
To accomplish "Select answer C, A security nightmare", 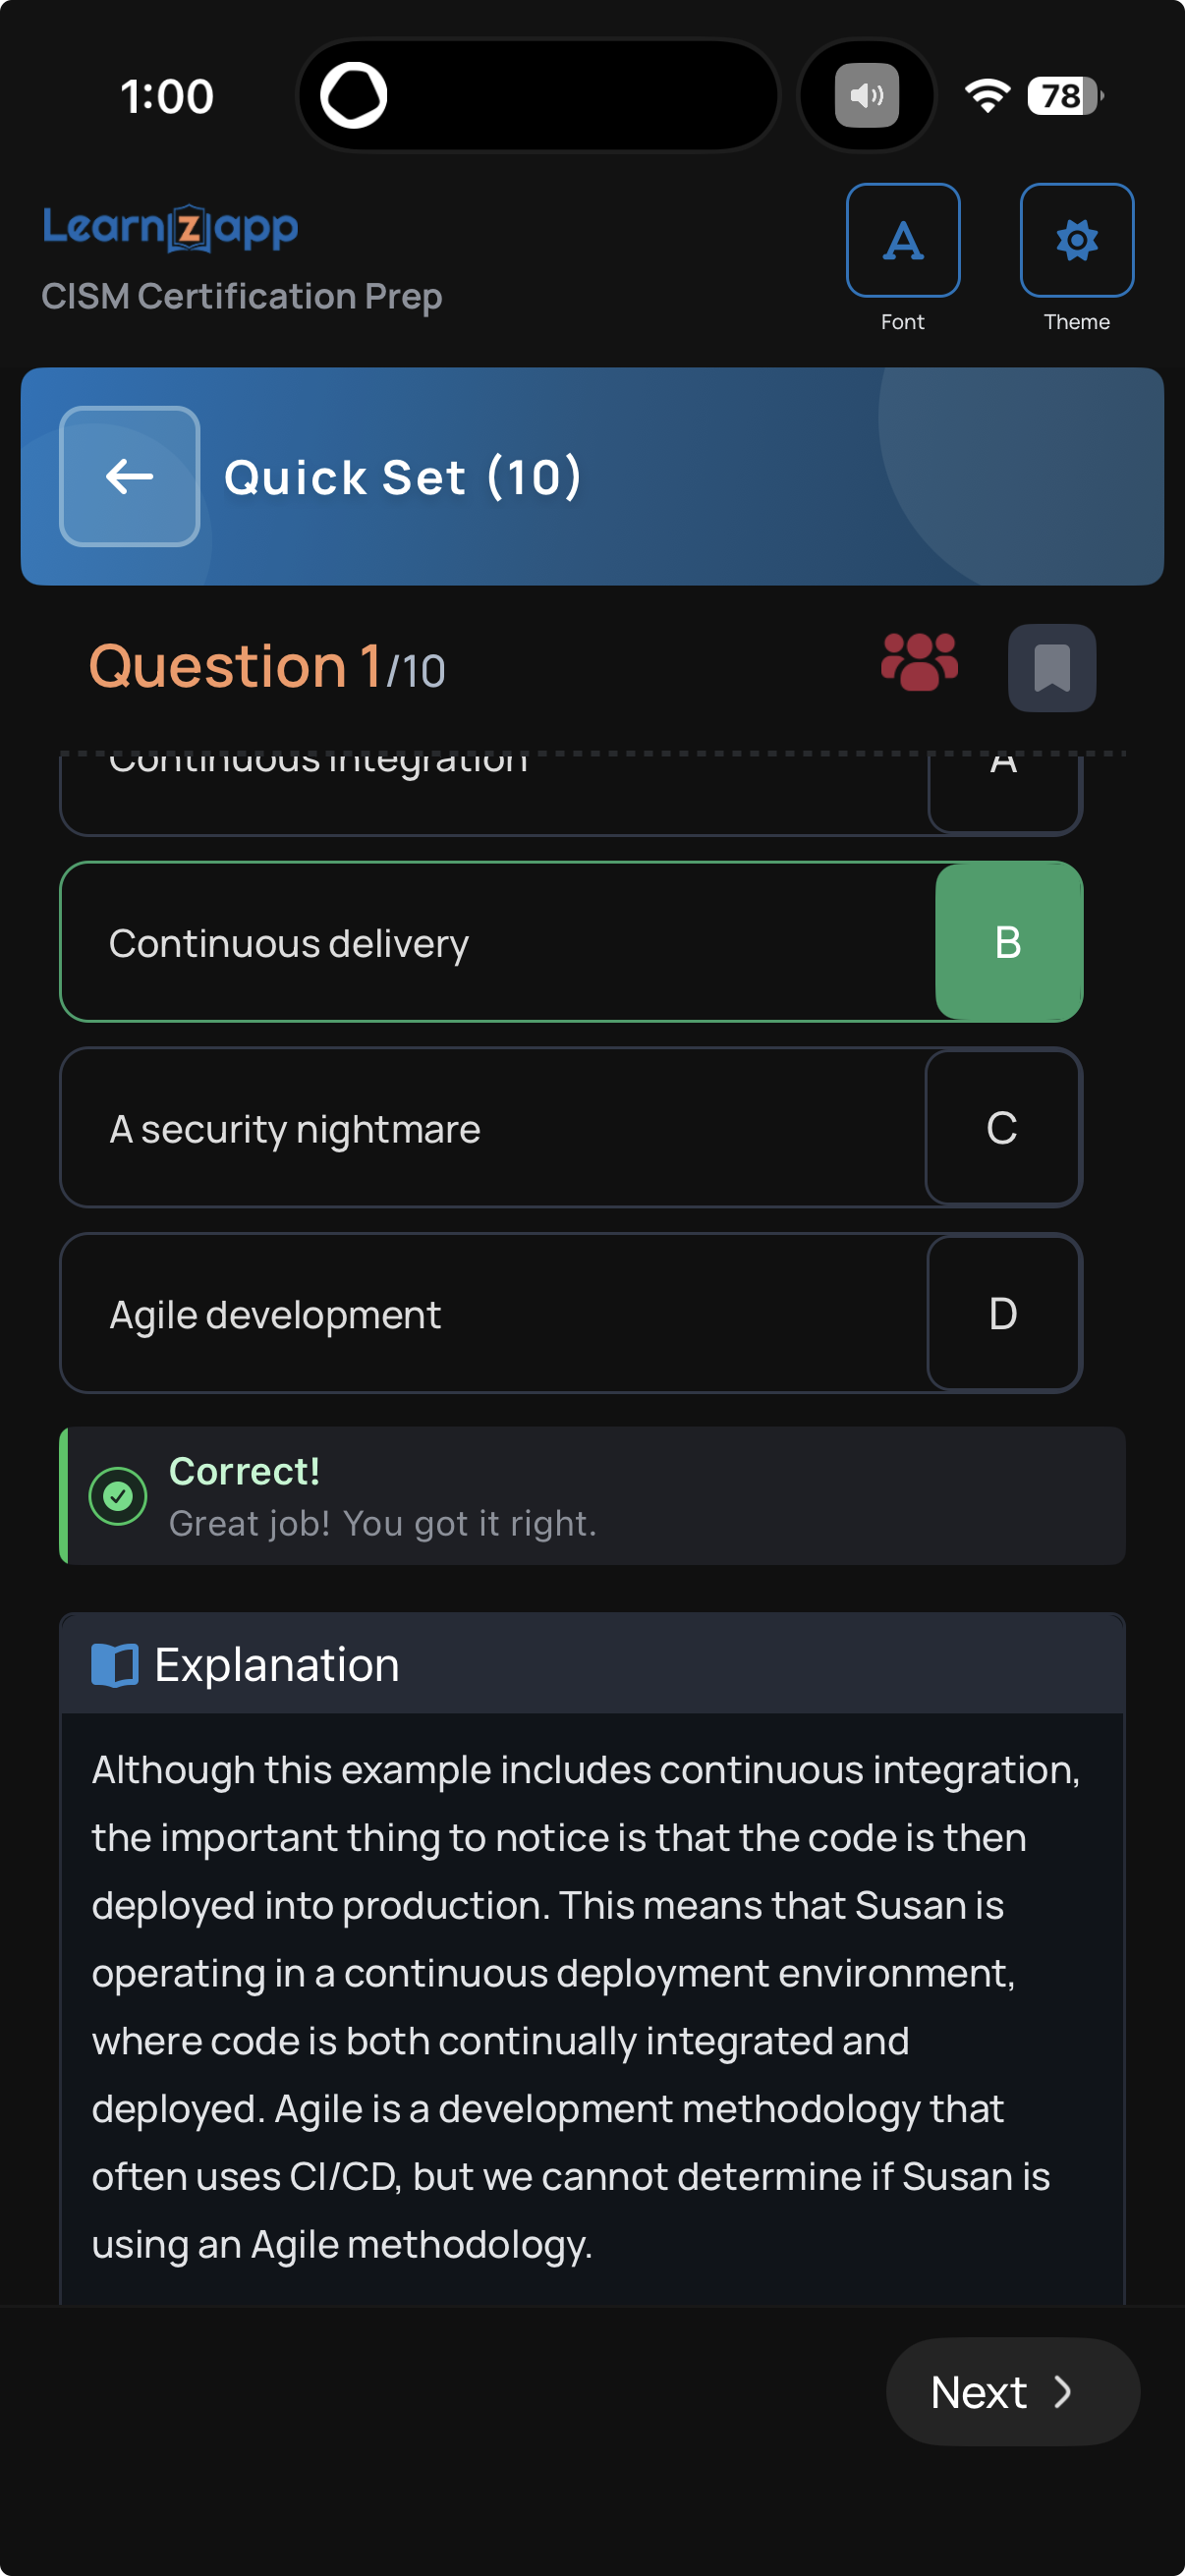I will 571,1127.
